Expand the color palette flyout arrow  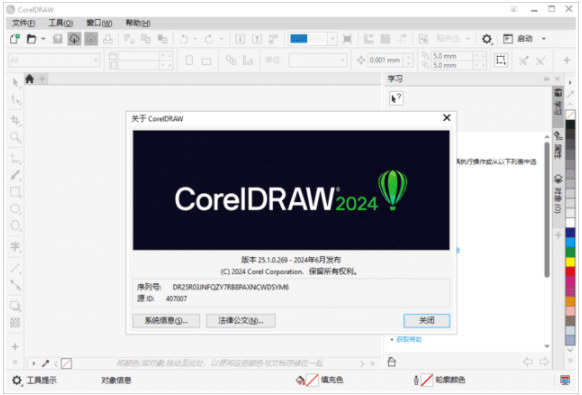570,82
